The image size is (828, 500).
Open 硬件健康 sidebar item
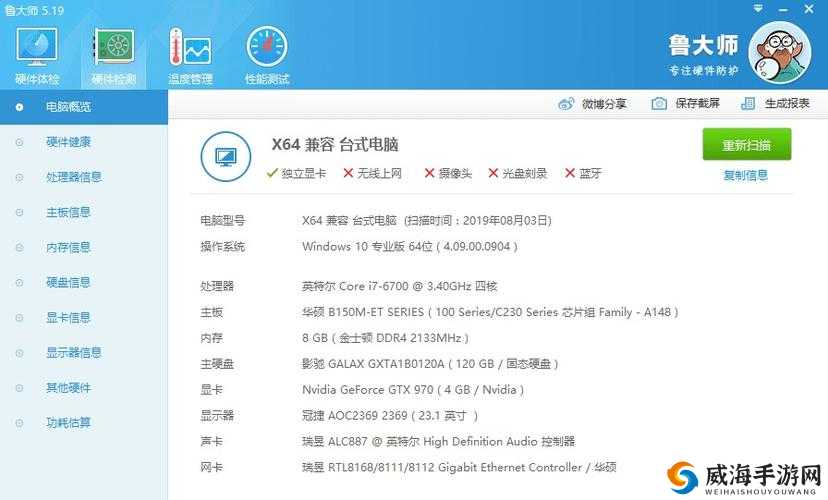(x=68, y=142)
